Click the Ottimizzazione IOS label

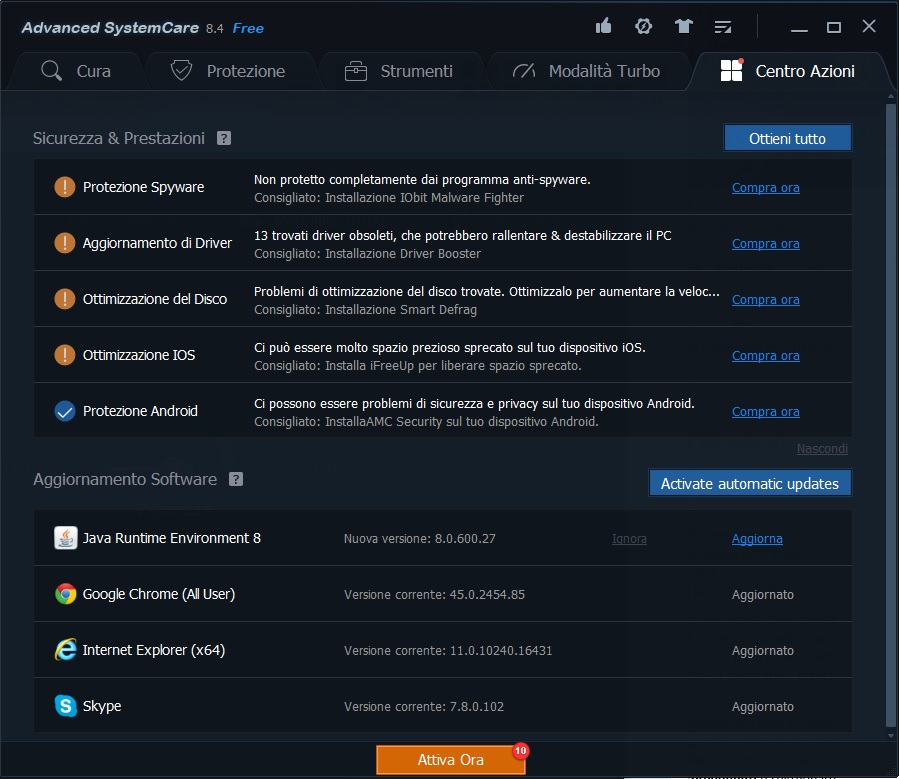click(x=139, y=355)
